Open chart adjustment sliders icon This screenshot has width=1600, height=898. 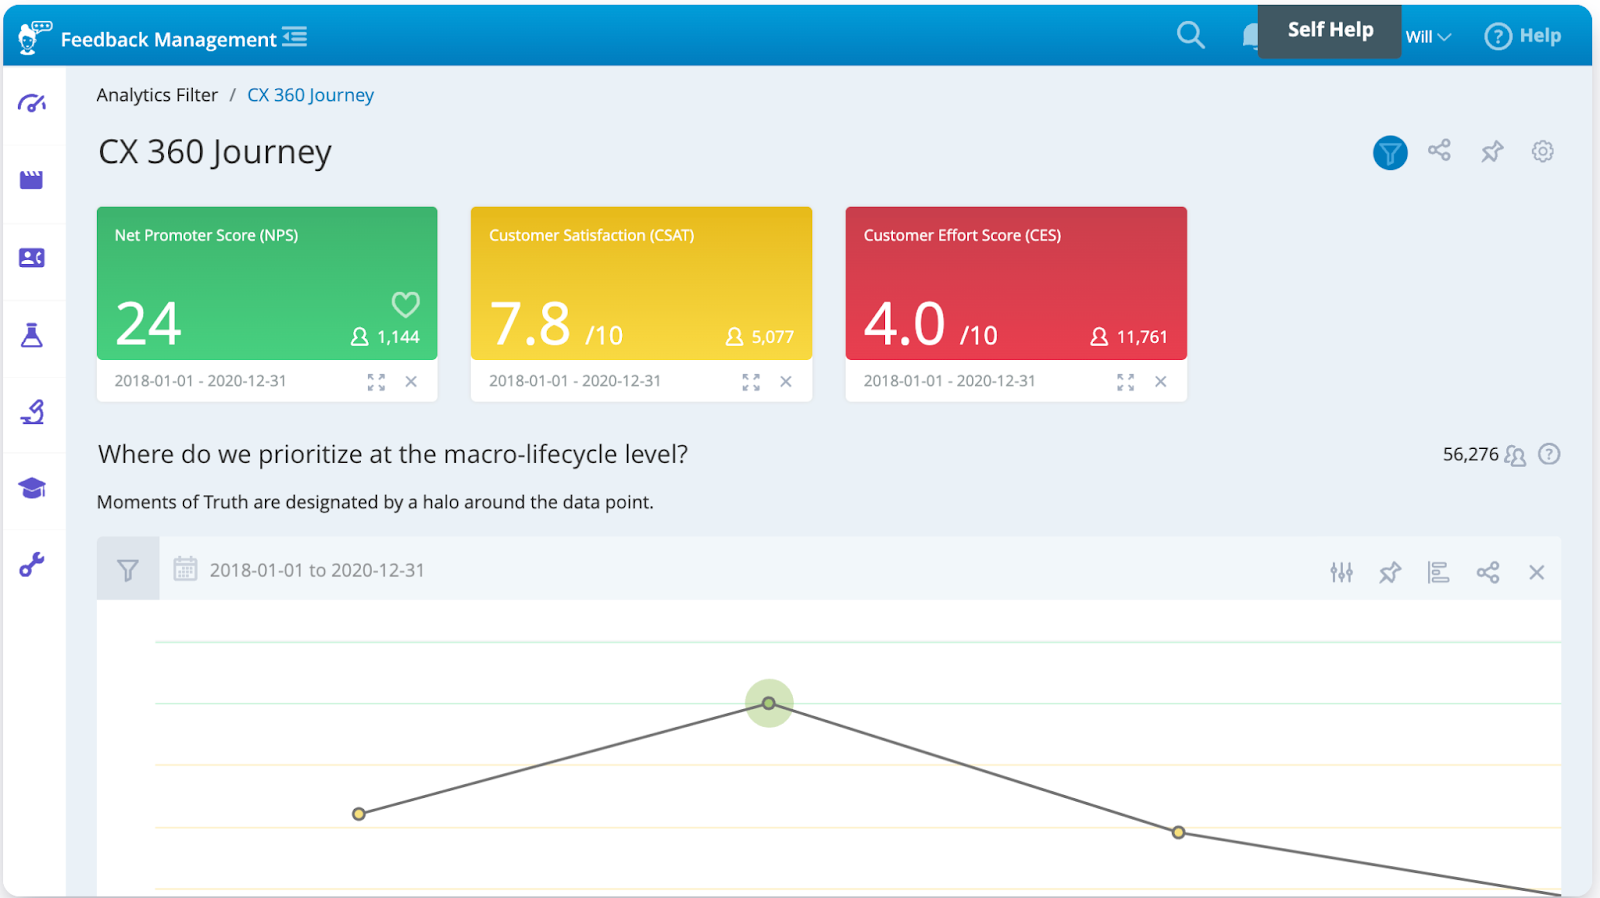1341,572
